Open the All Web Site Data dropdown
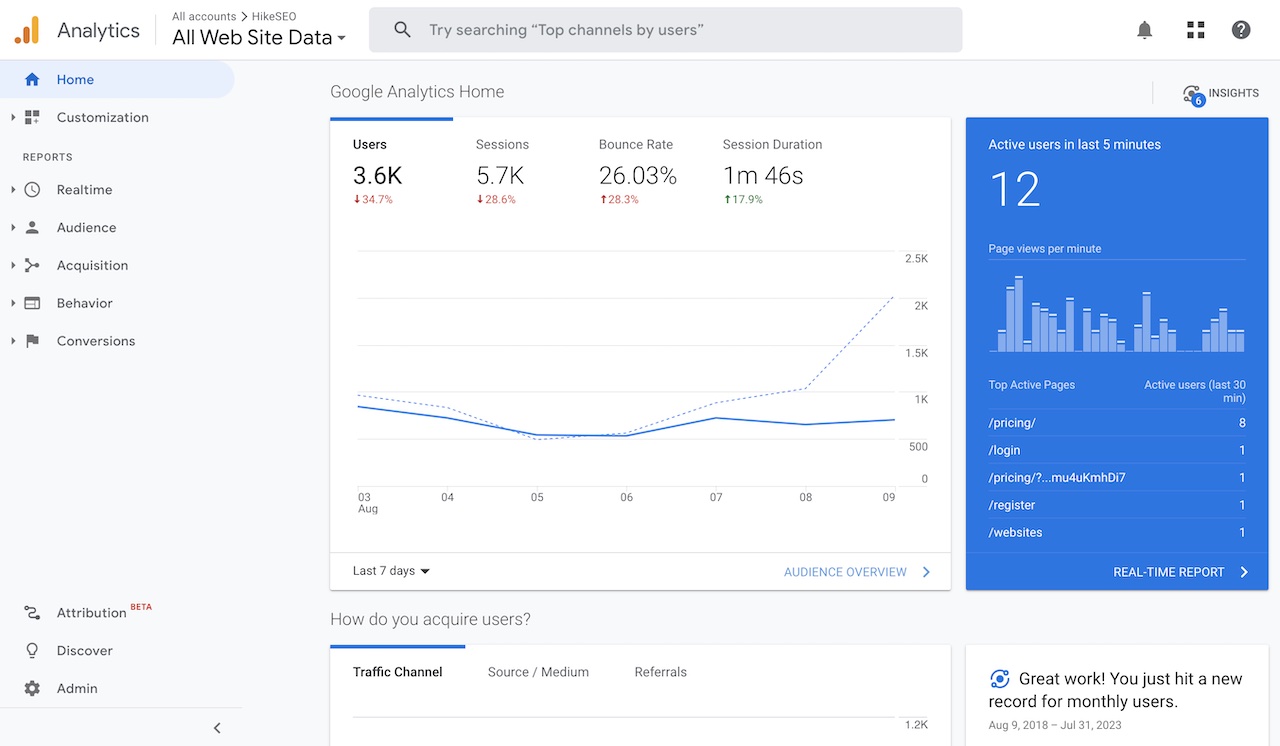The height and width of the screenshot is (746, 1280). 259,38
